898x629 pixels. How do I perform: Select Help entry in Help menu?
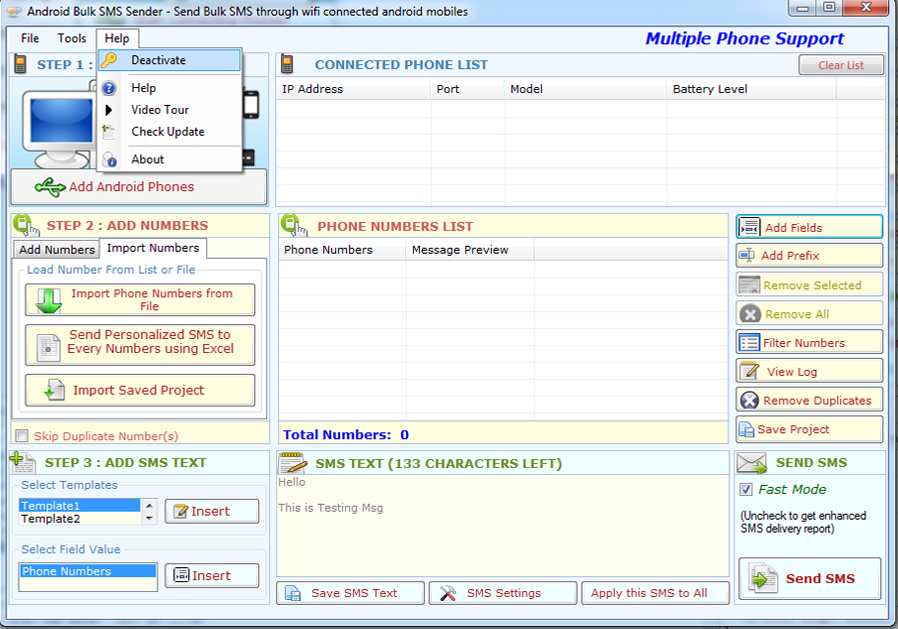click(170, 88)
